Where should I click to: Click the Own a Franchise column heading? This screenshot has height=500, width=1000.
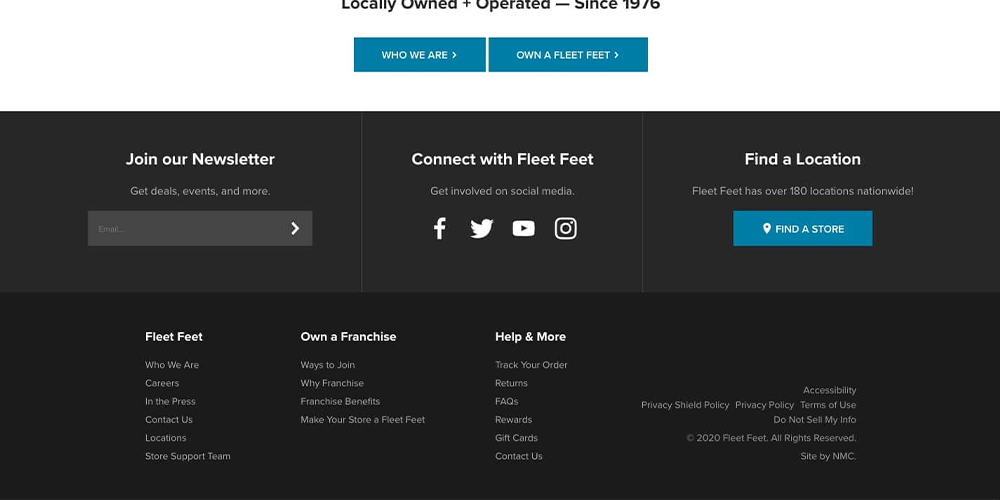(348, 337)
